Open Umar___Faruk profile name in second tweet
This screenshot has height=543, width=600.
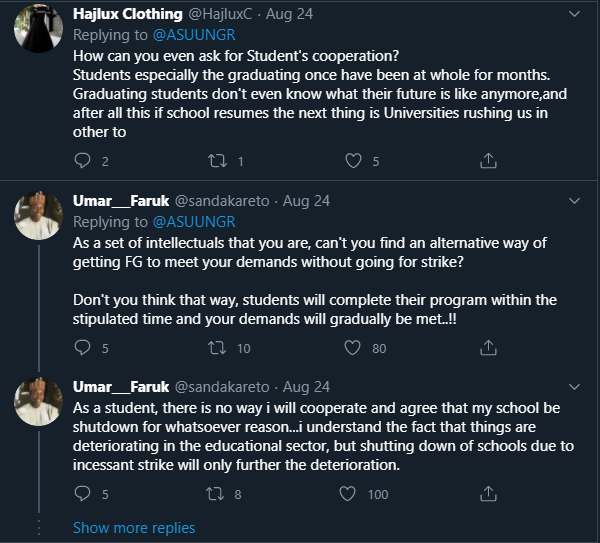pos(121,201)
